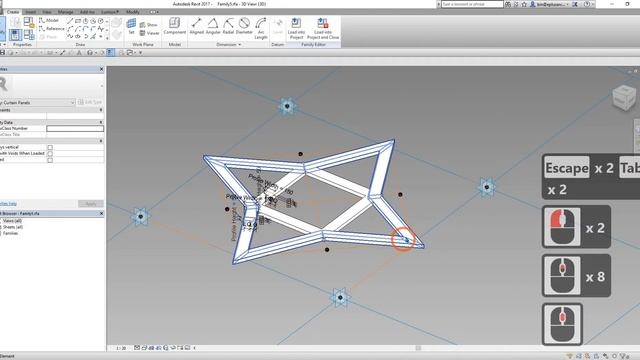This screenshot has height=360, width=640.
Task: Collapse the Constraints section in Properties
Action: 101,110
